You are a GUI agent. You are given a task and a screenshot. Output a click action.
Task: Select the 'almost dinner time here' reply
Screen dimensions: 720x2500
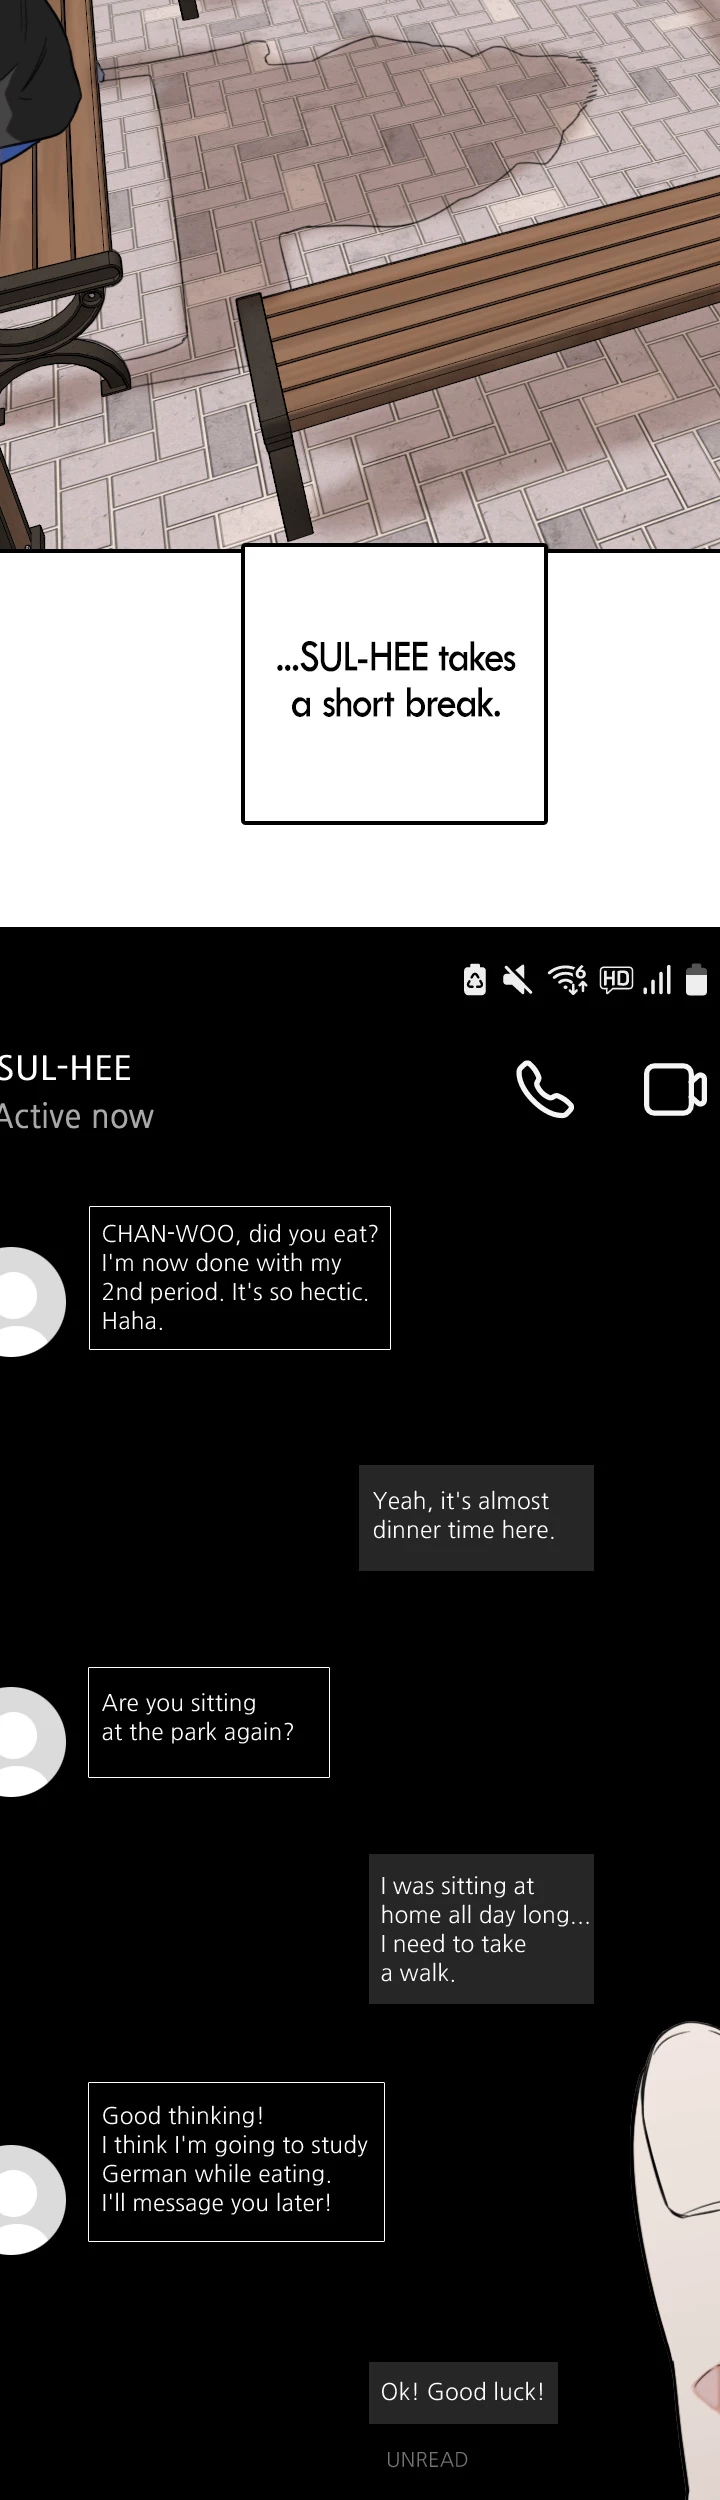(x=476, y=1517)
